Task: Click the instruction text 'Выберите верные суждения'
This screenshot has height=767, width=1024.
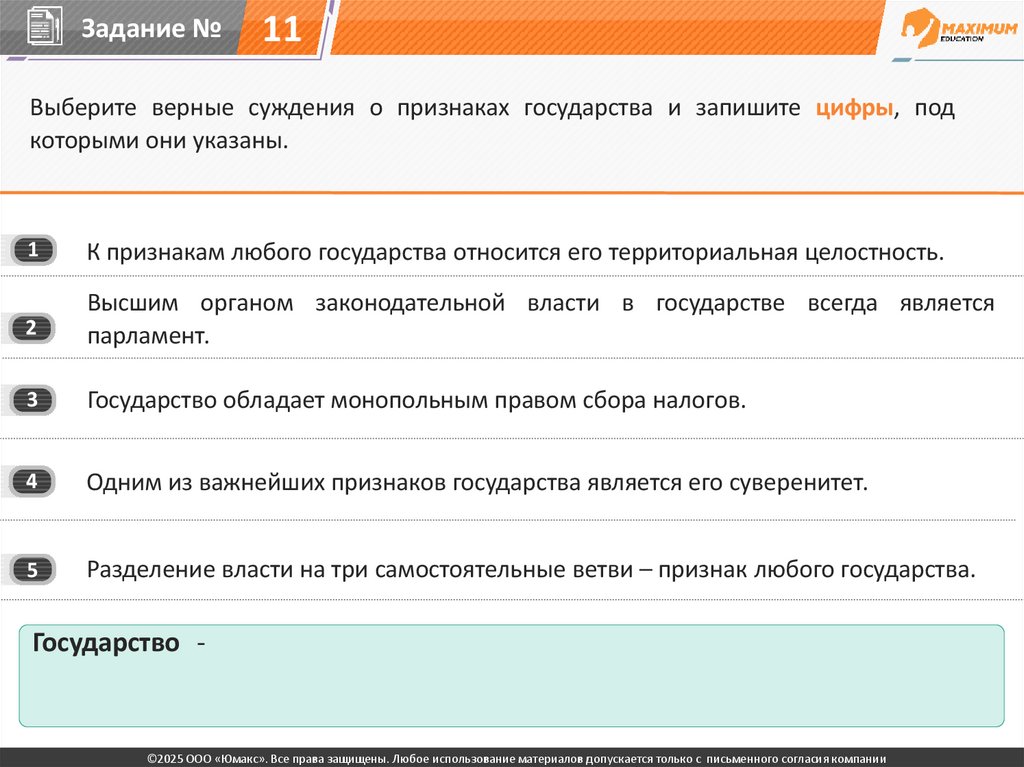Action: 192,108
